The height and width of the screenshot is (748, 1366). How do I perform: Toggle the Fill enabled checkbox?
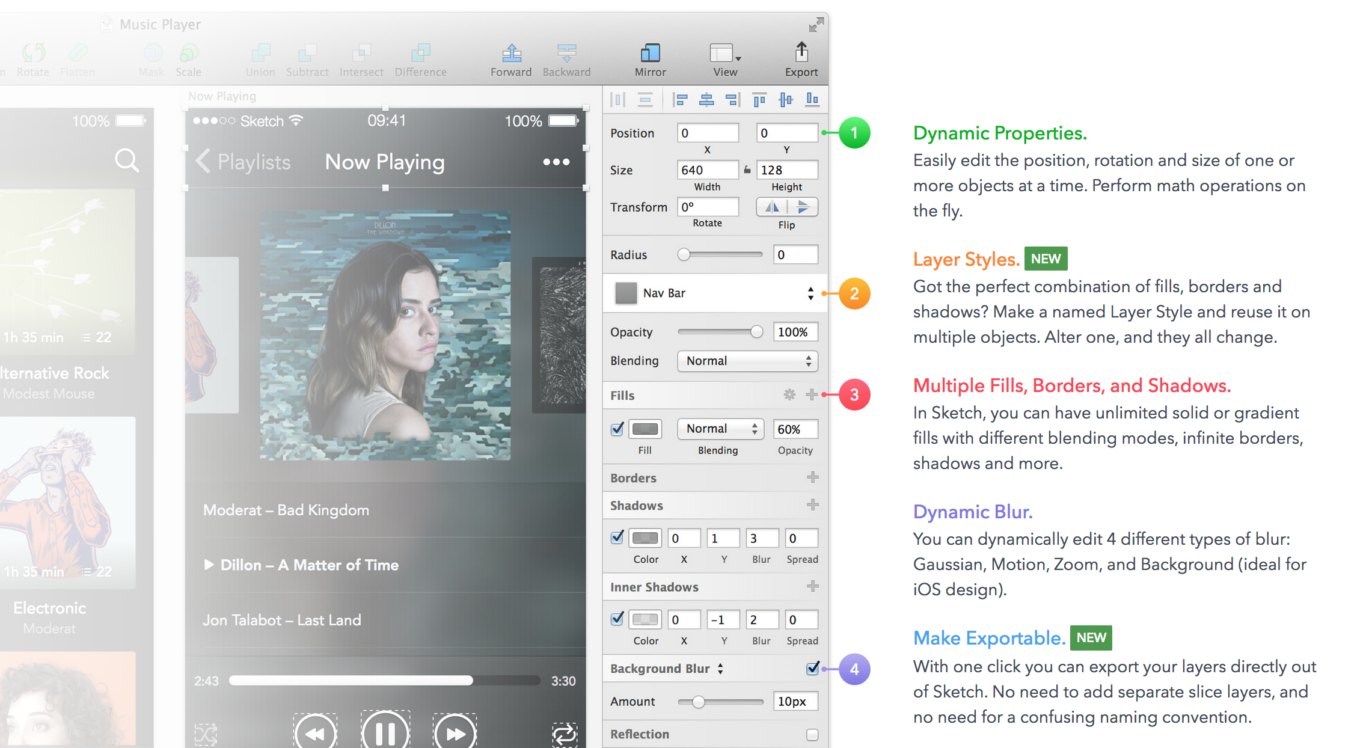617,429
